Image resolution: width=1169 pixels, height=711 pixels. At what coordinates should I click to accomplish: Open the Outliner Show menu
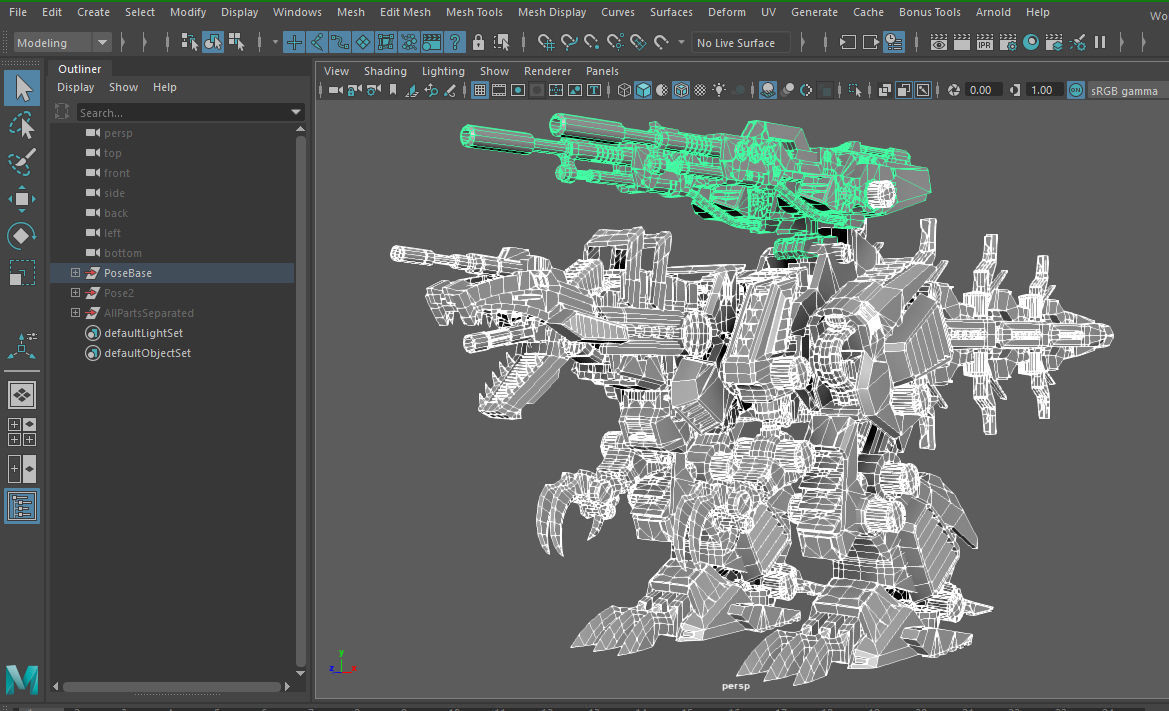[123, 87]
